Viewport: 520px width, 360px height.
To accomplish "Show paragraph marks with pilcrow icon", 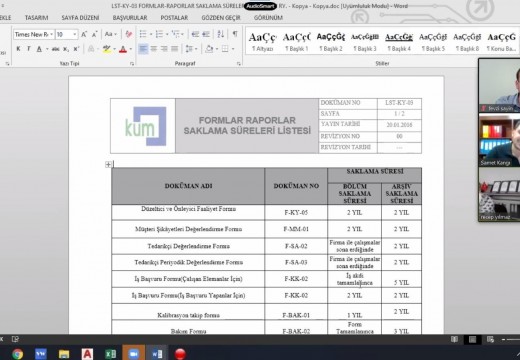I will pyautogui.click(x=235, y=34).
